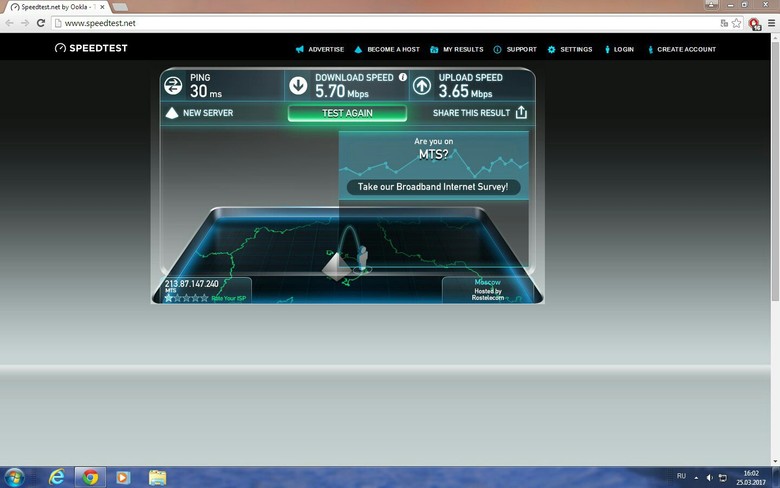This screenshot has height=488, width=780.
Task: Click the Speedtest logo in header
Action: (91, 48)
